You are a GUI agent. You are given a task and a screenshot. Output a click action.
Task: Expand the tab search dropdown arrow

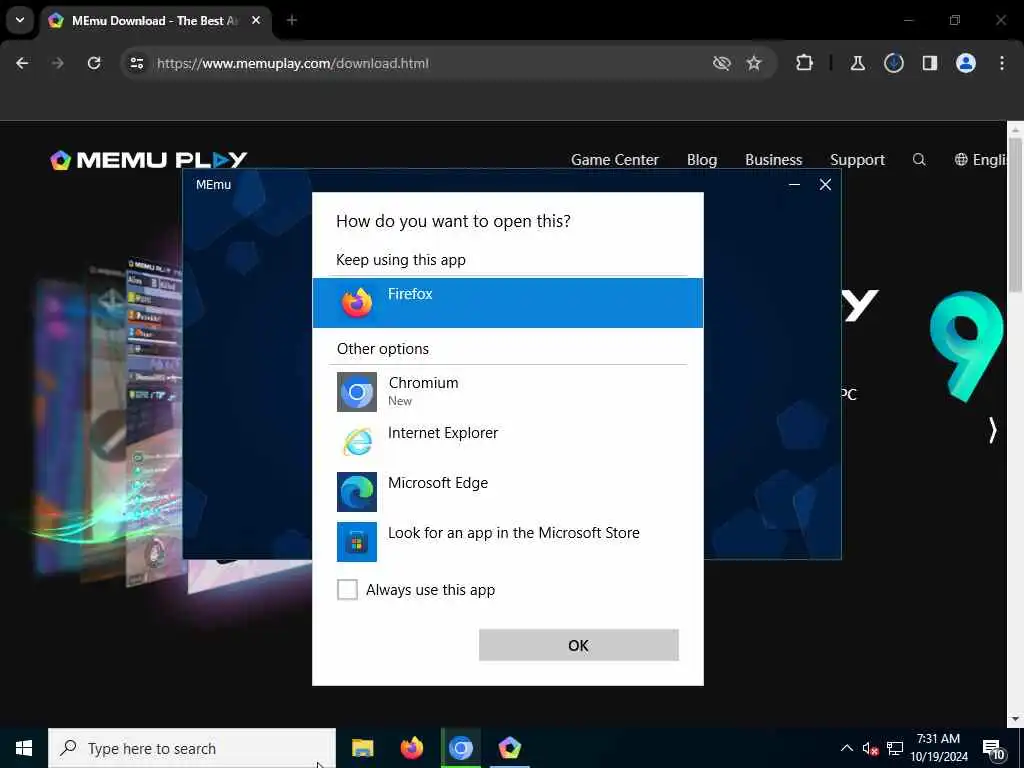coord(20,20)
